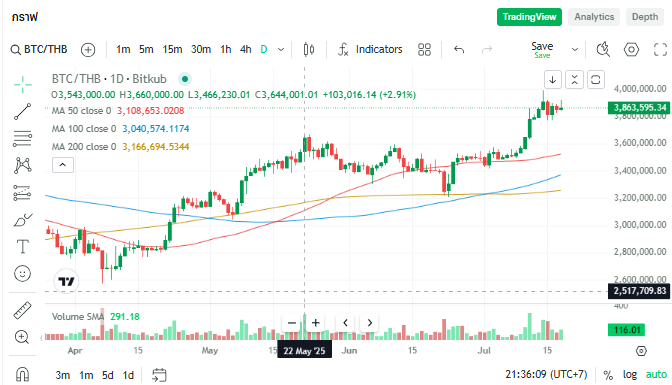The width and height of the screenshot is (672, 385).
Task: Set range to 1m at bottom bar
Action: click(86, 375)
